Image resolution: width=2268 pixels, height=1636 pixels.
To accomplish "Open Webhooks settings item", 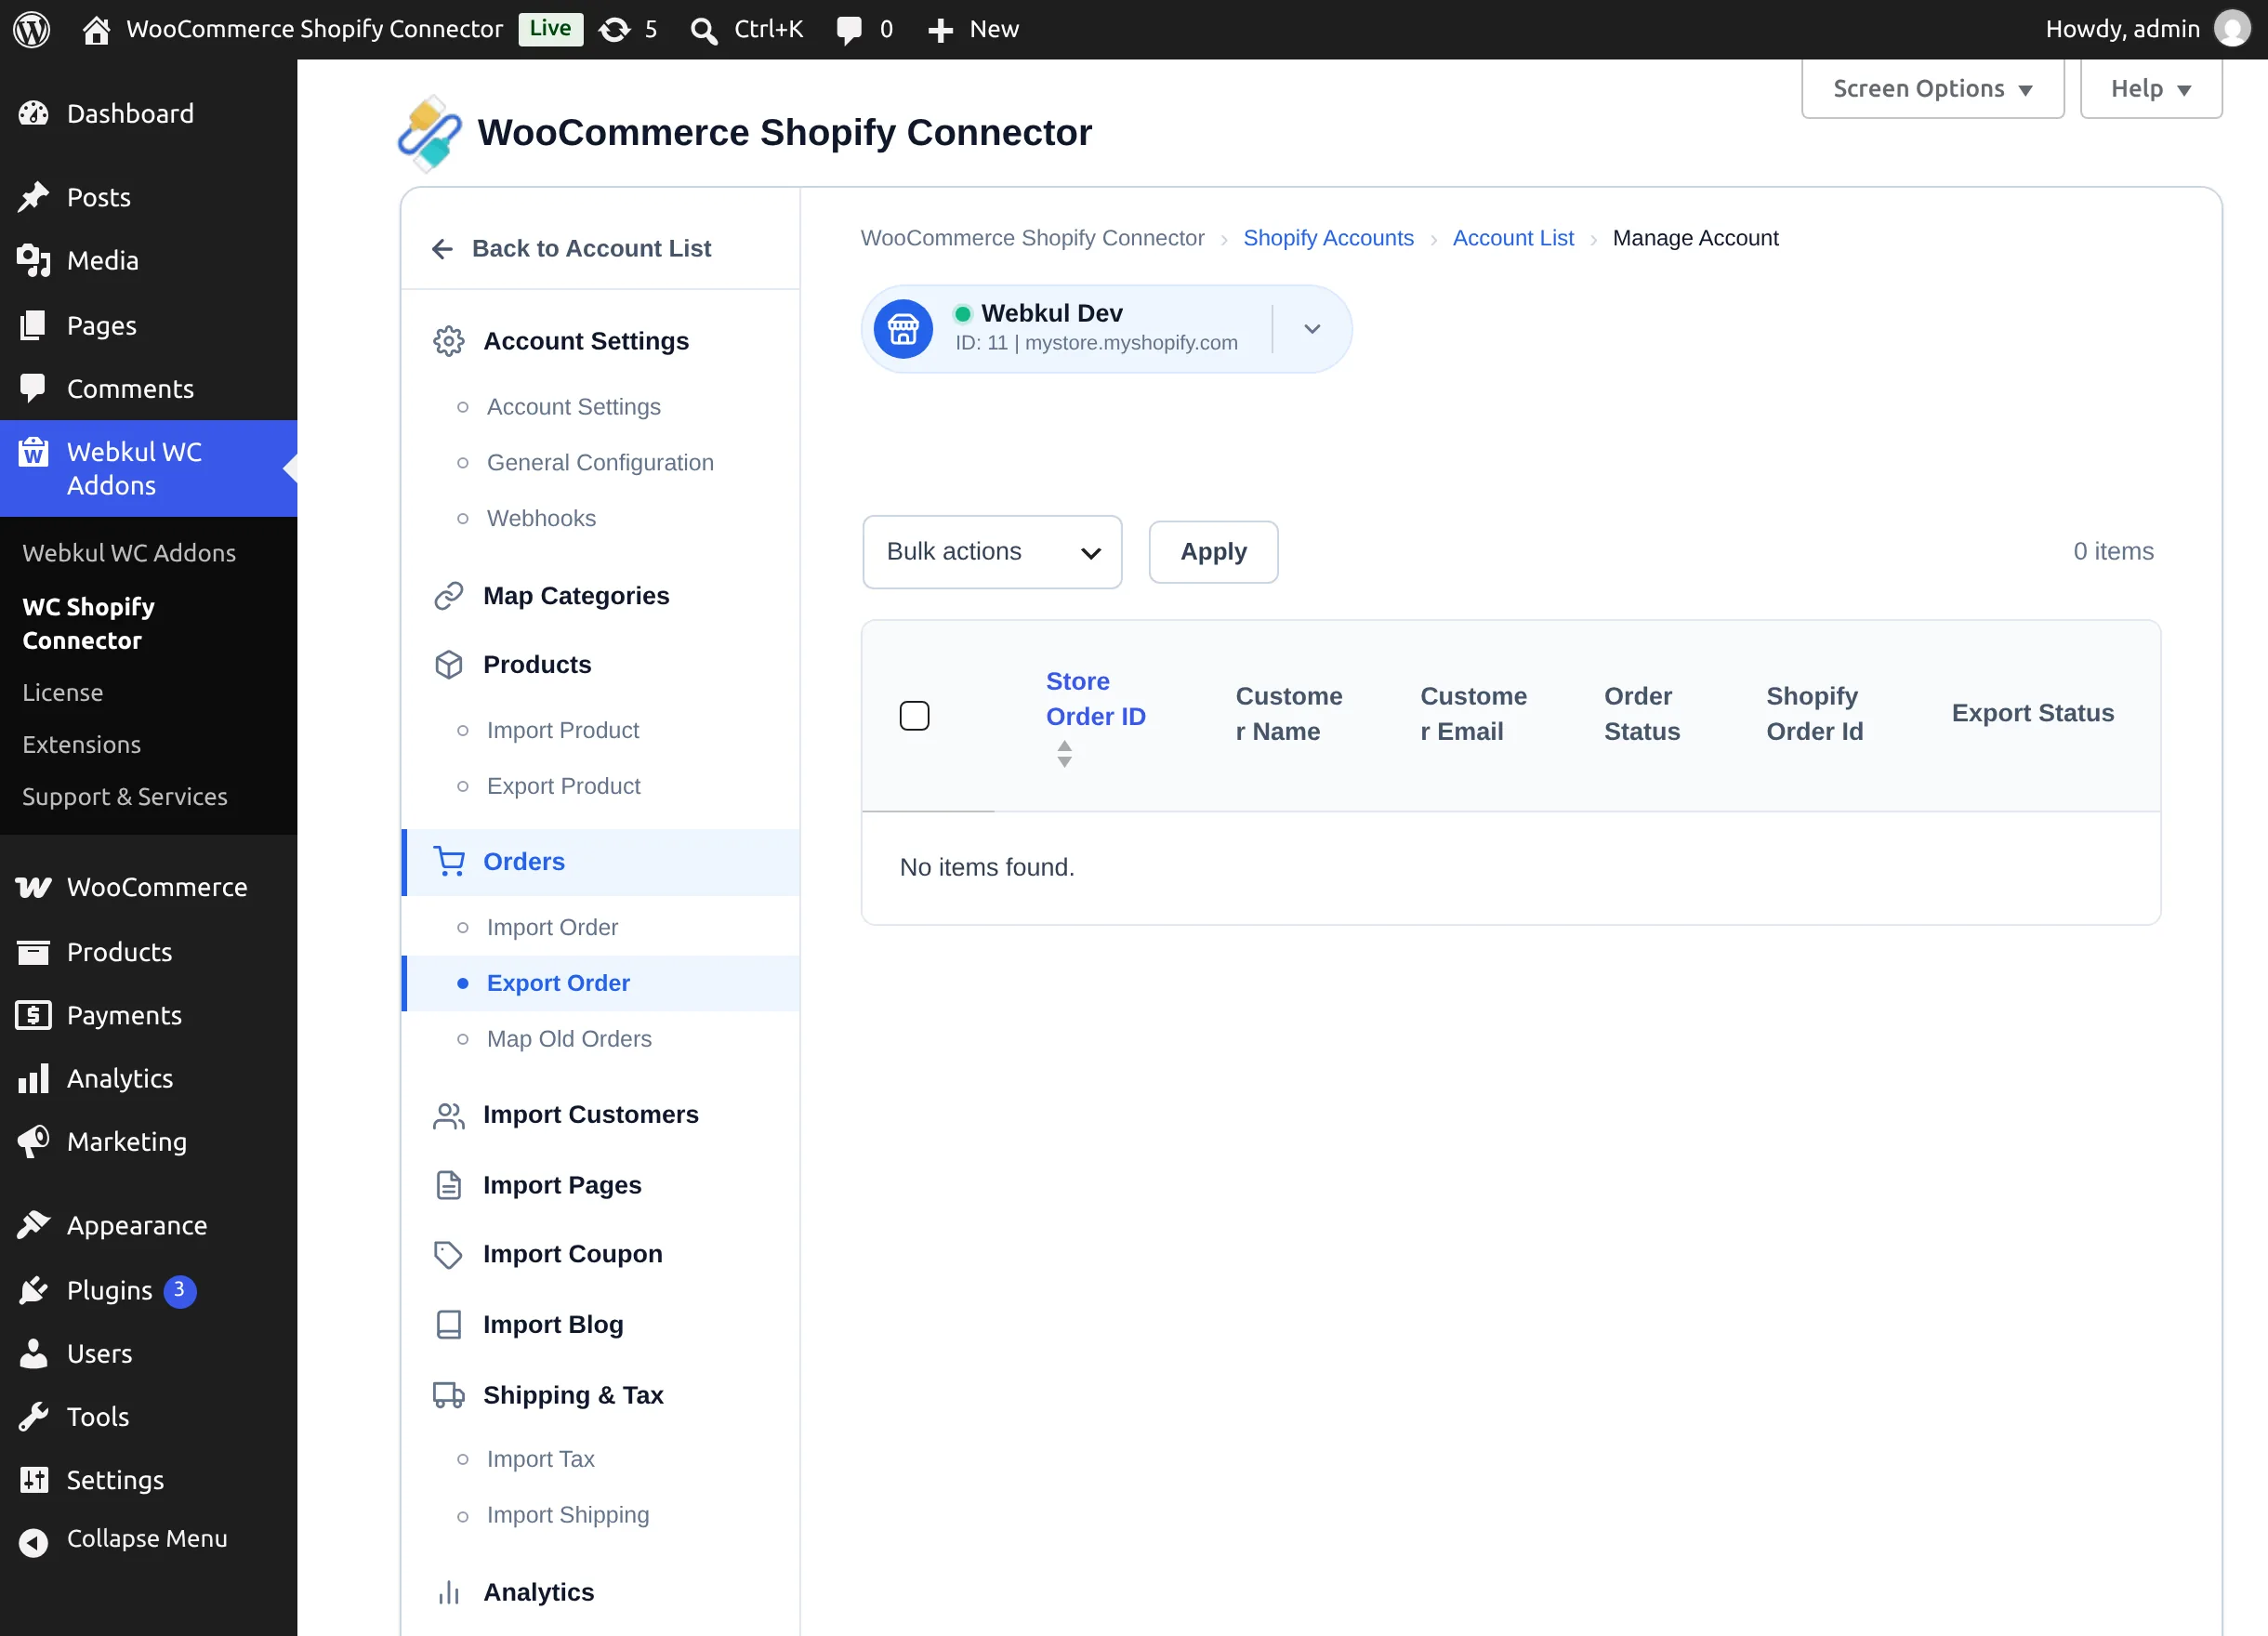I will [x=541, y=518].
